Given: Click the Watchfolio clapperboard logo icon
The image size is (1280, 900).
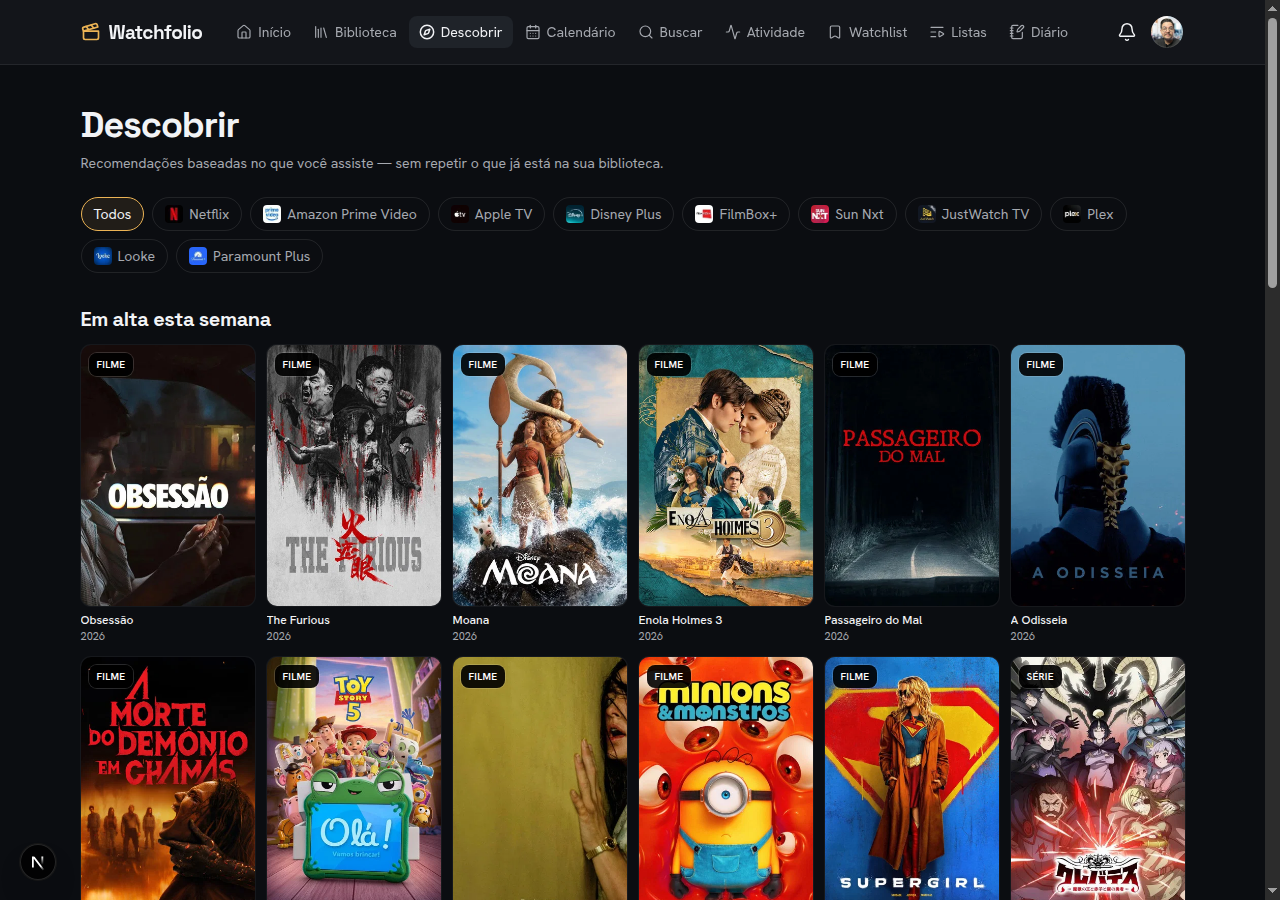Looking at the screenshot, I should [x=91, y=32].
